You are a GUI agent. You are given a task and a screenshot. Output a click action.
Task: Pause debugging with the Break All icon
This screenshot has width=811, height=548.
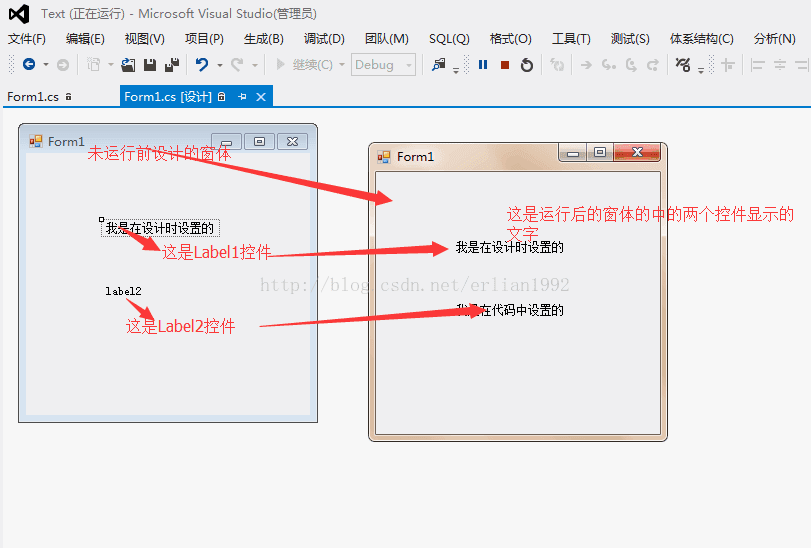483,65
